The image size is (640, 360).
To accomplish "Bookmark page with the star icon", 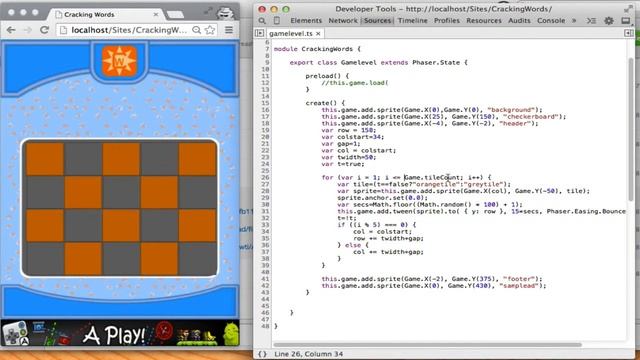I will click(x=210, y=30).
